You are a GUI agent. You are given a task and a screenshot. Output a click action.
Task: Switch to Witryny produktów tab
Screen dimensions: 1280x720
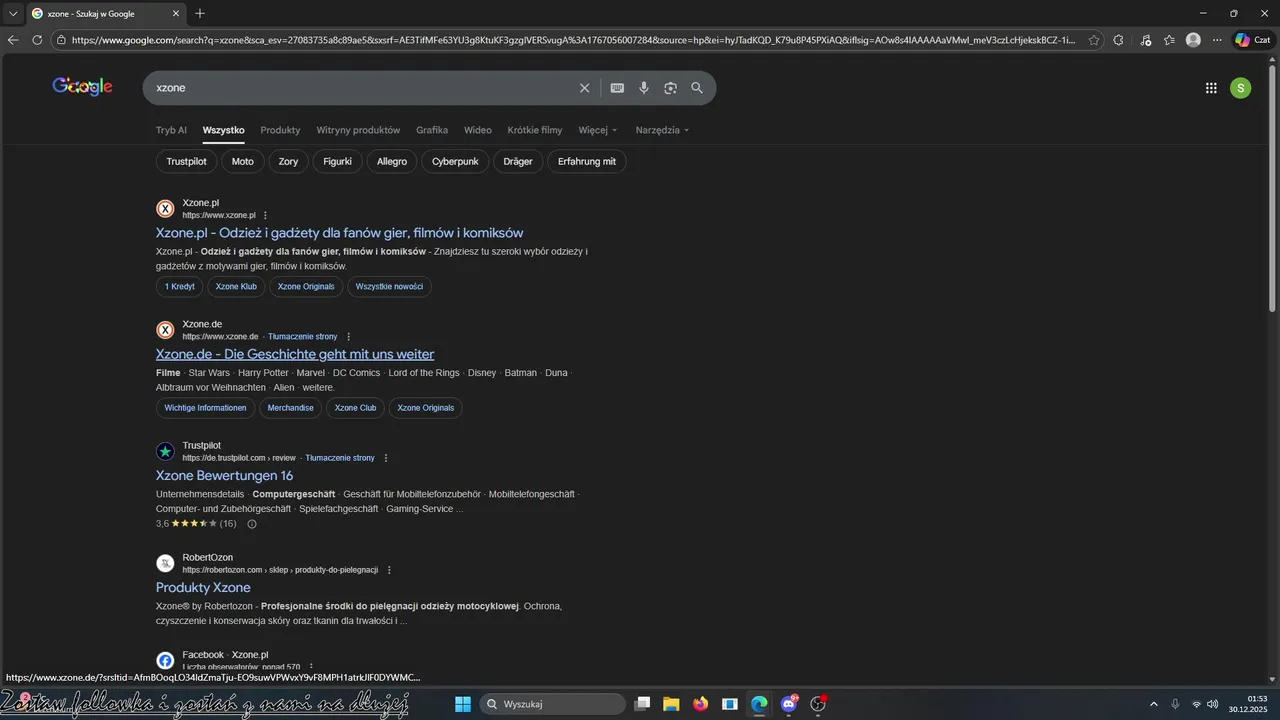coord(358,130)
